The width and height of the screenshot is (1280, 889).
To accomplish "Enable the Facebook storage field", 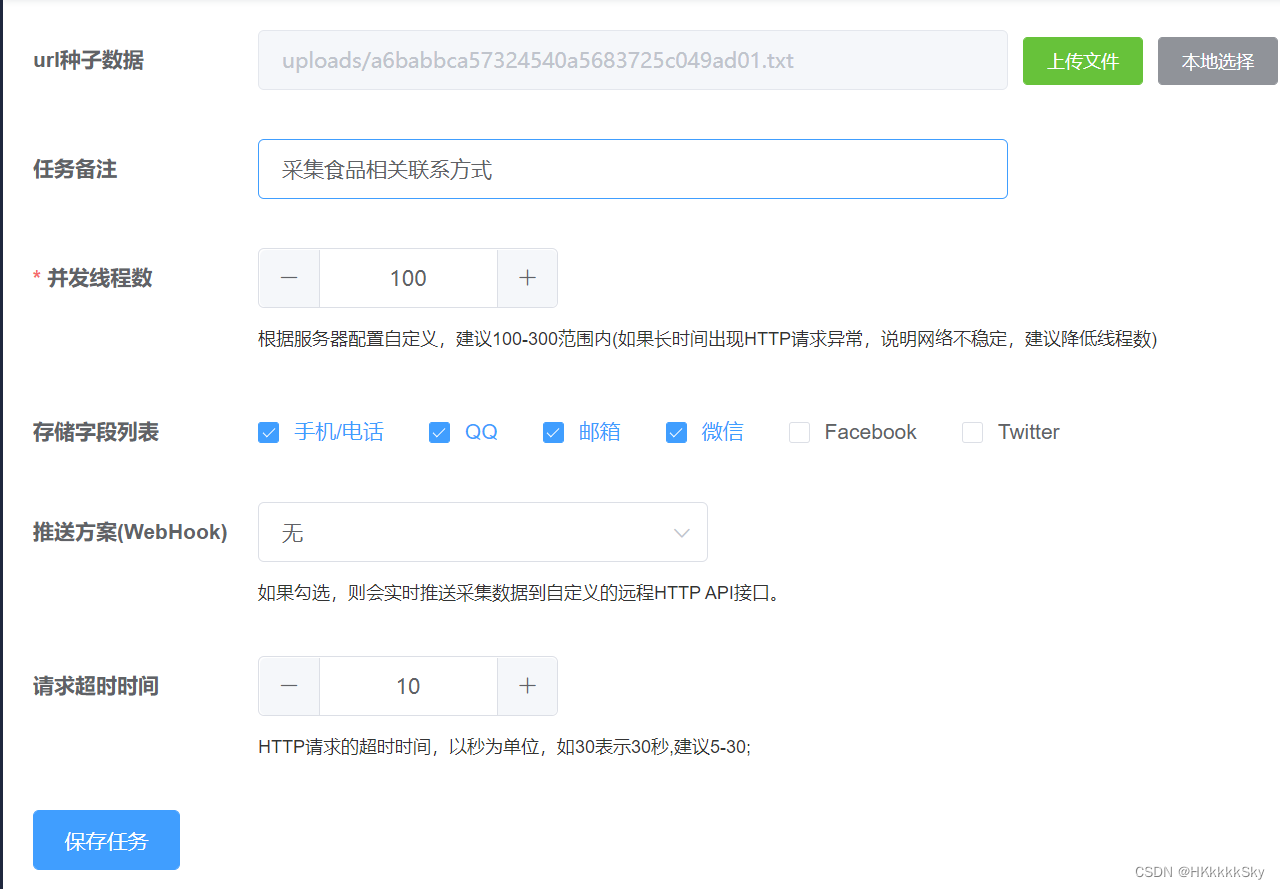I will tap(799, 432).
